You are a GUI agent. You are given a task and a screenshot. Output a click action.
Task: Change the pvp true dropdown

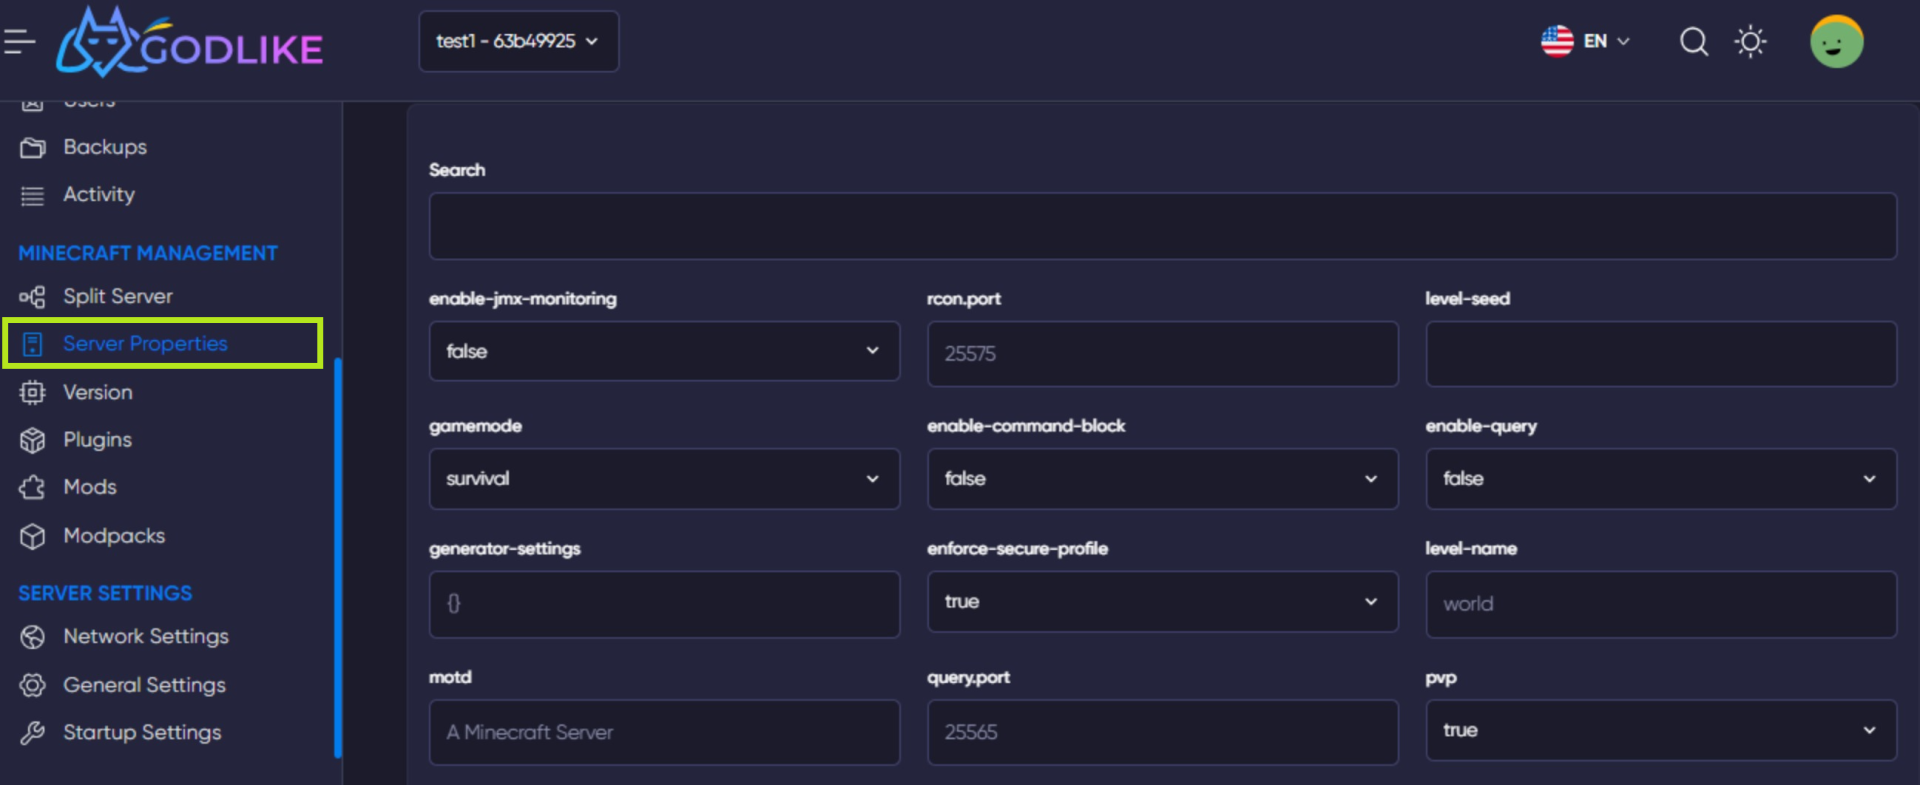tap(1660, 730)
